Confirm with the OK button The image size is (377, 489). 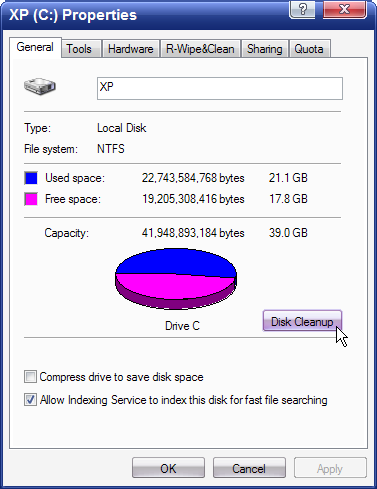pyautogui.click(x=168, y=468)
